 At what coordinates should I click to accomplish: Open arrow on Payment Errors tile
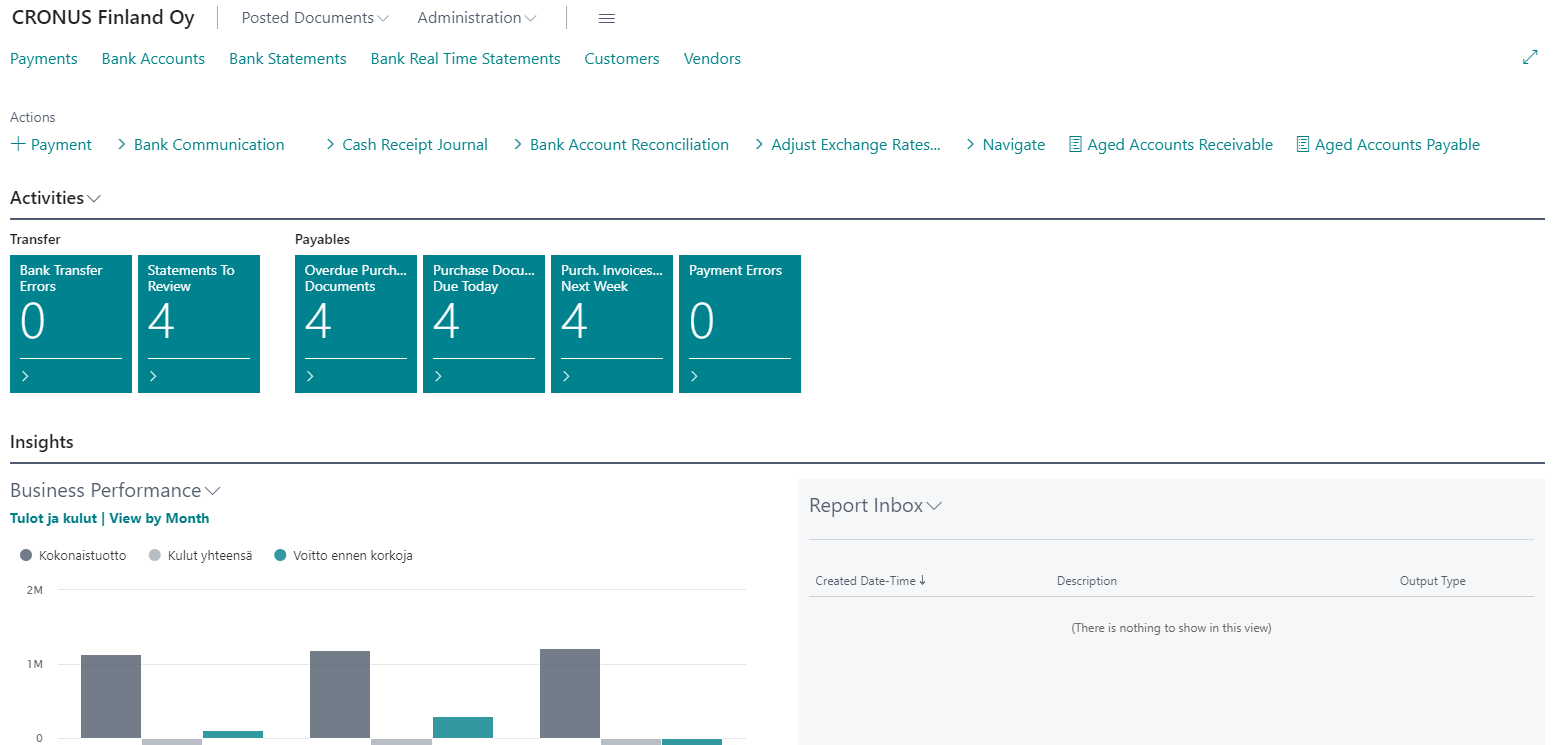694,376
